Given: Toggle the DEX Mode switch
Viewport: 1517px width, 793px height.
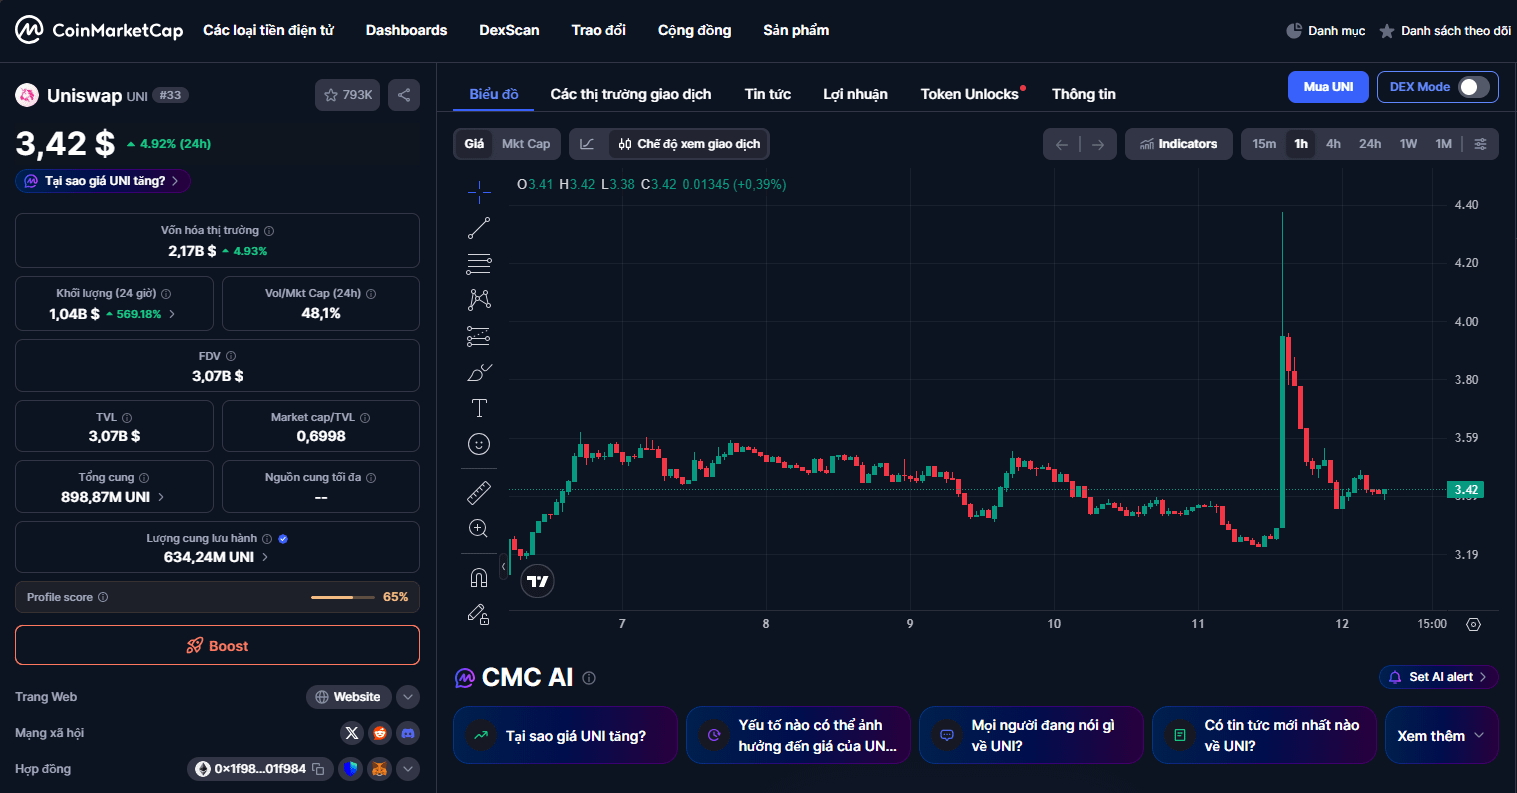Looking at the screenshot, I should (x=1474, y=87).
